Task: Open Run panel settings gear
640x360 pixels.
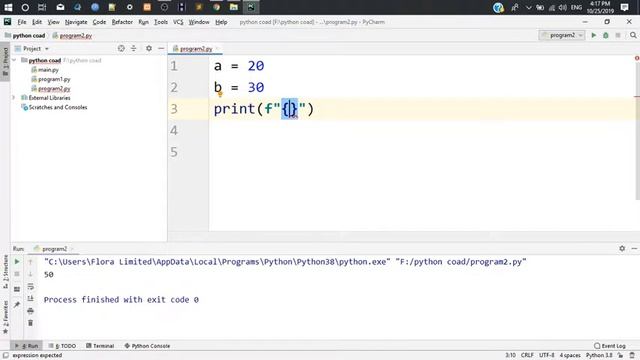Action: [x=622, y=248]
